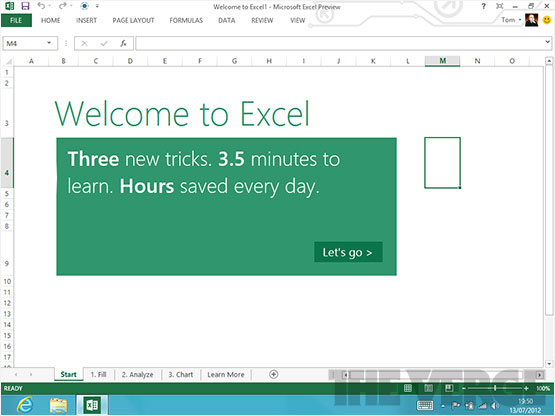This screenshot has height=416, width=555.
Task: Go to the next sheet tab with the right arrow
Action: [31, 375]
